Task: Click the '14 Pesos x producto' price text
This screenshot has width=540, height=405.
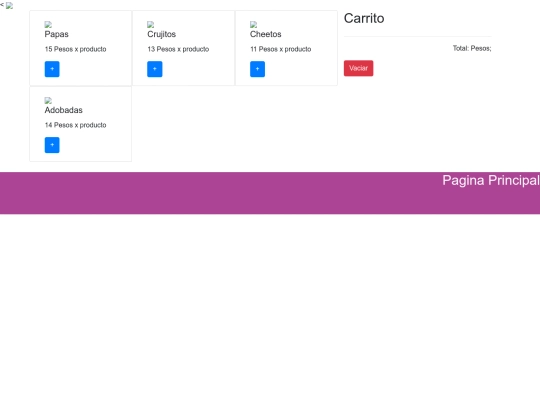Action: [75, 125]
